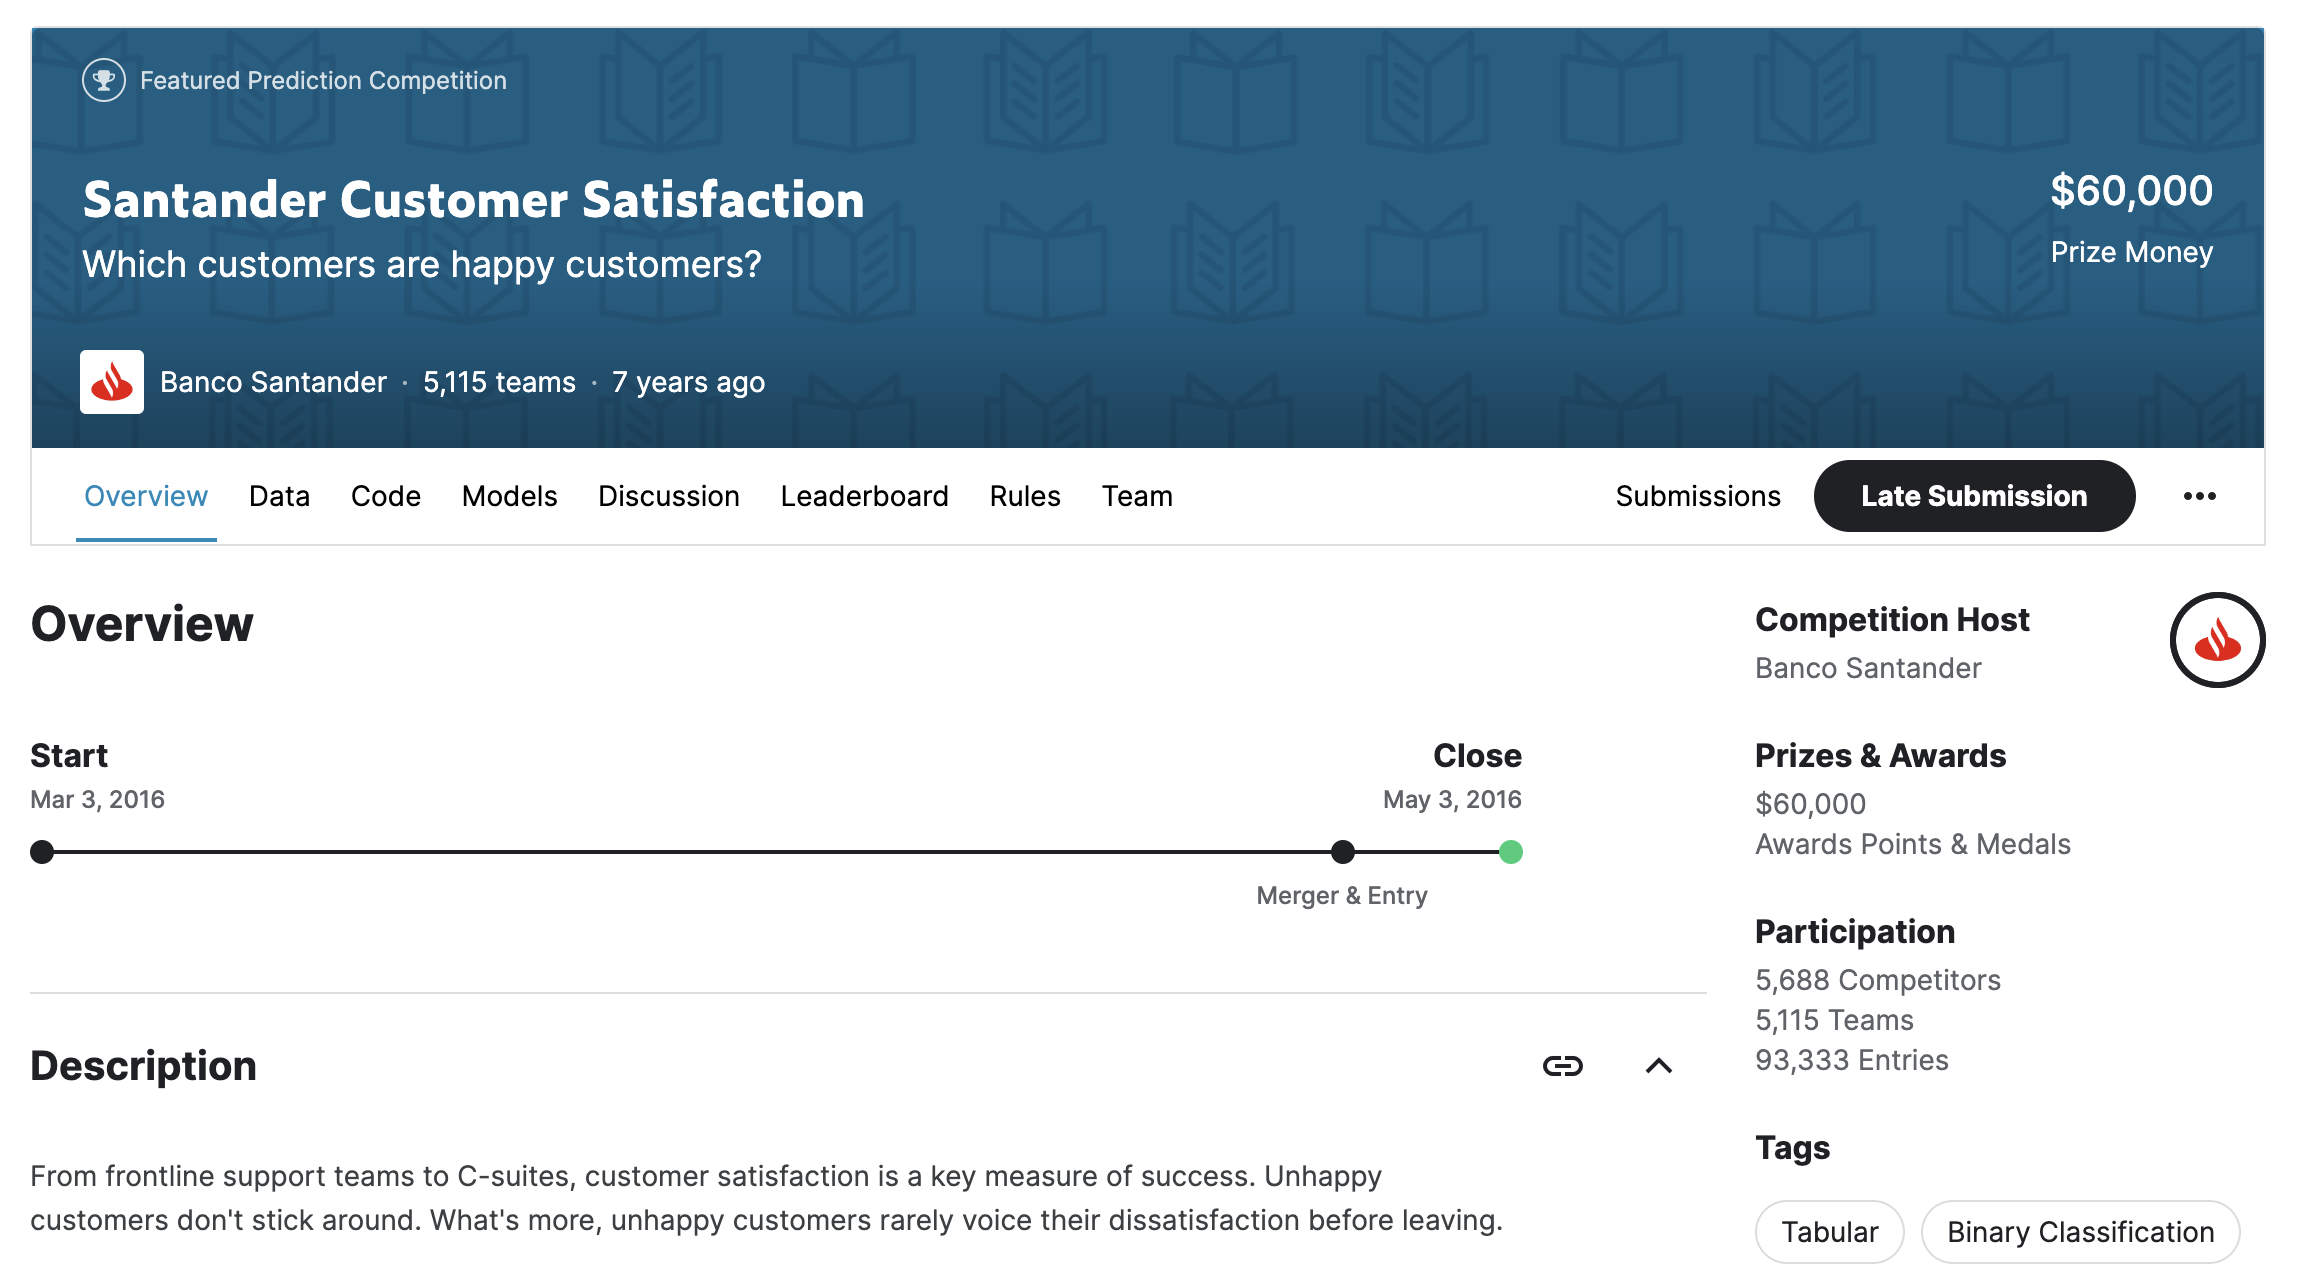Select the Team tab

pyautogui.click(x=1137, y=496)
